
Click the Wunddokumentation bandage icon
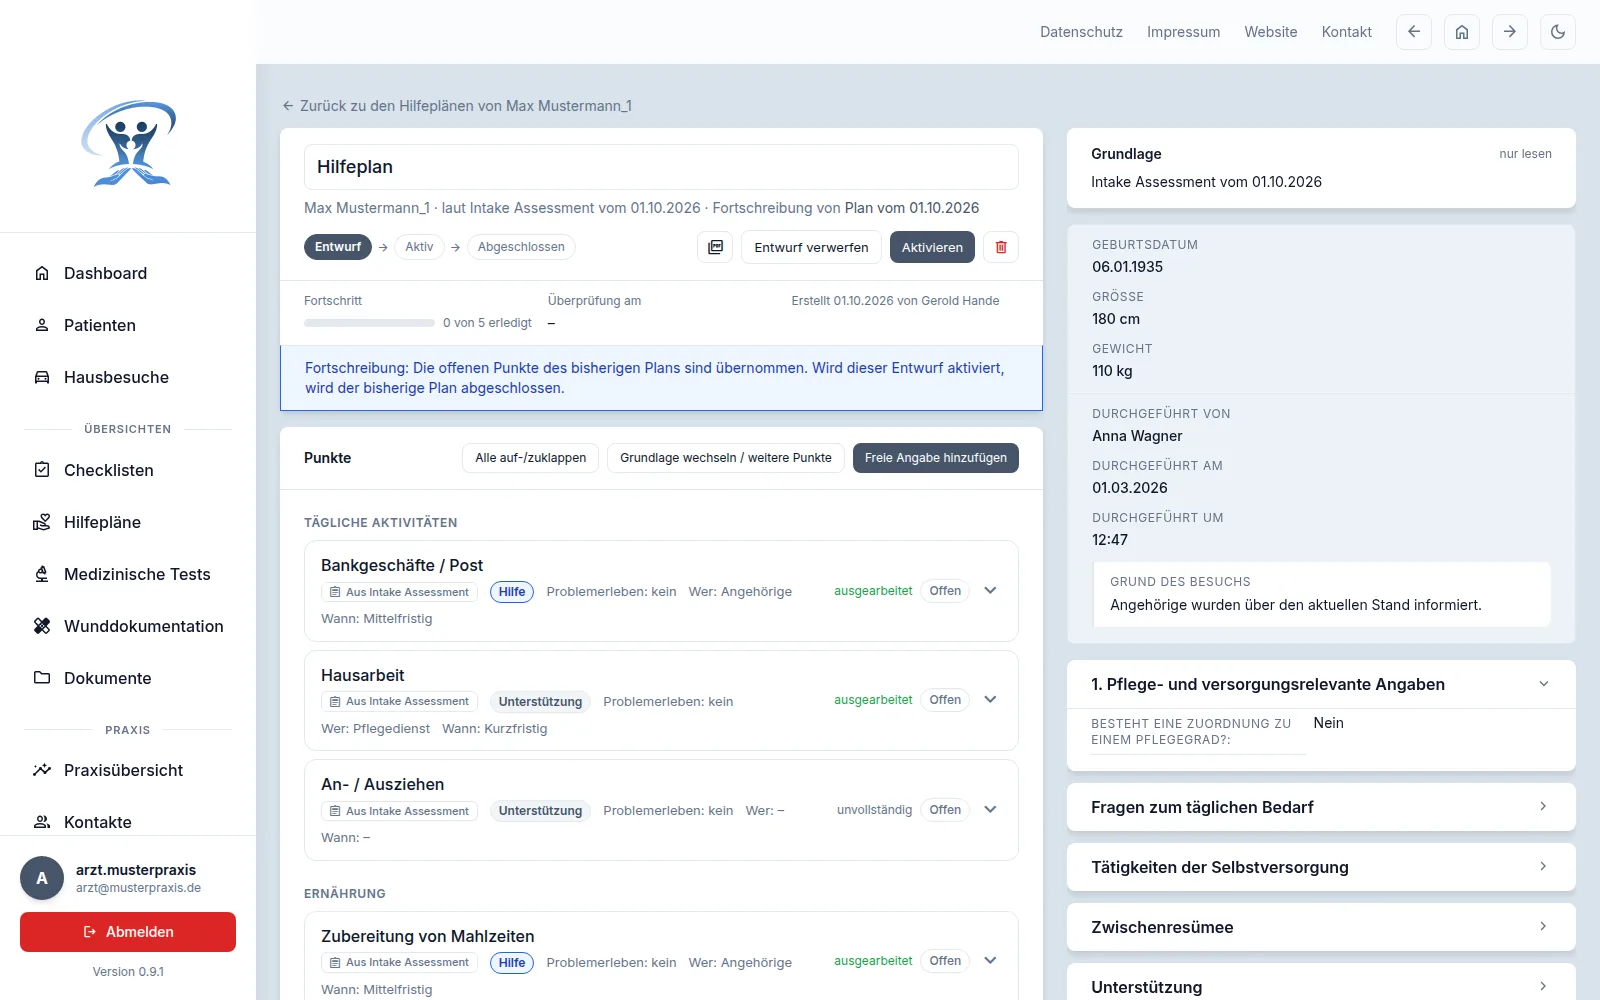[x=42, y=626]
